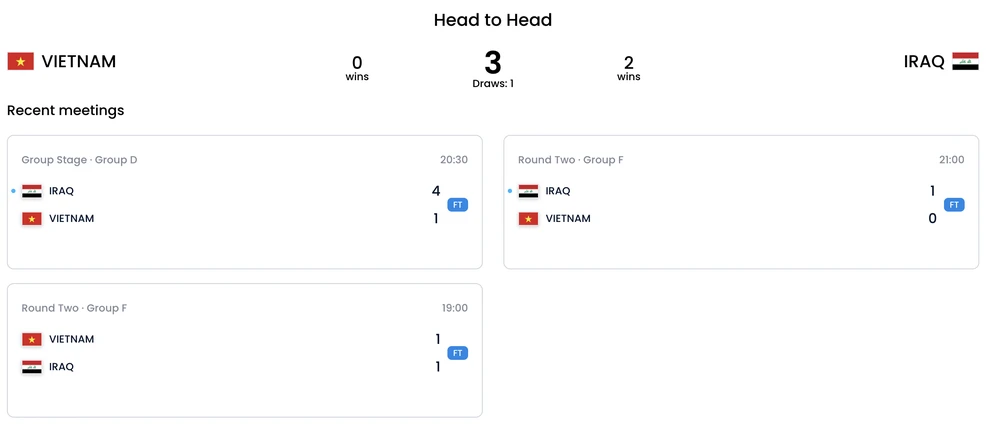Click the Vietnam flag in the header
Screen dimensions: 1000x437
(x=21, y=62)
